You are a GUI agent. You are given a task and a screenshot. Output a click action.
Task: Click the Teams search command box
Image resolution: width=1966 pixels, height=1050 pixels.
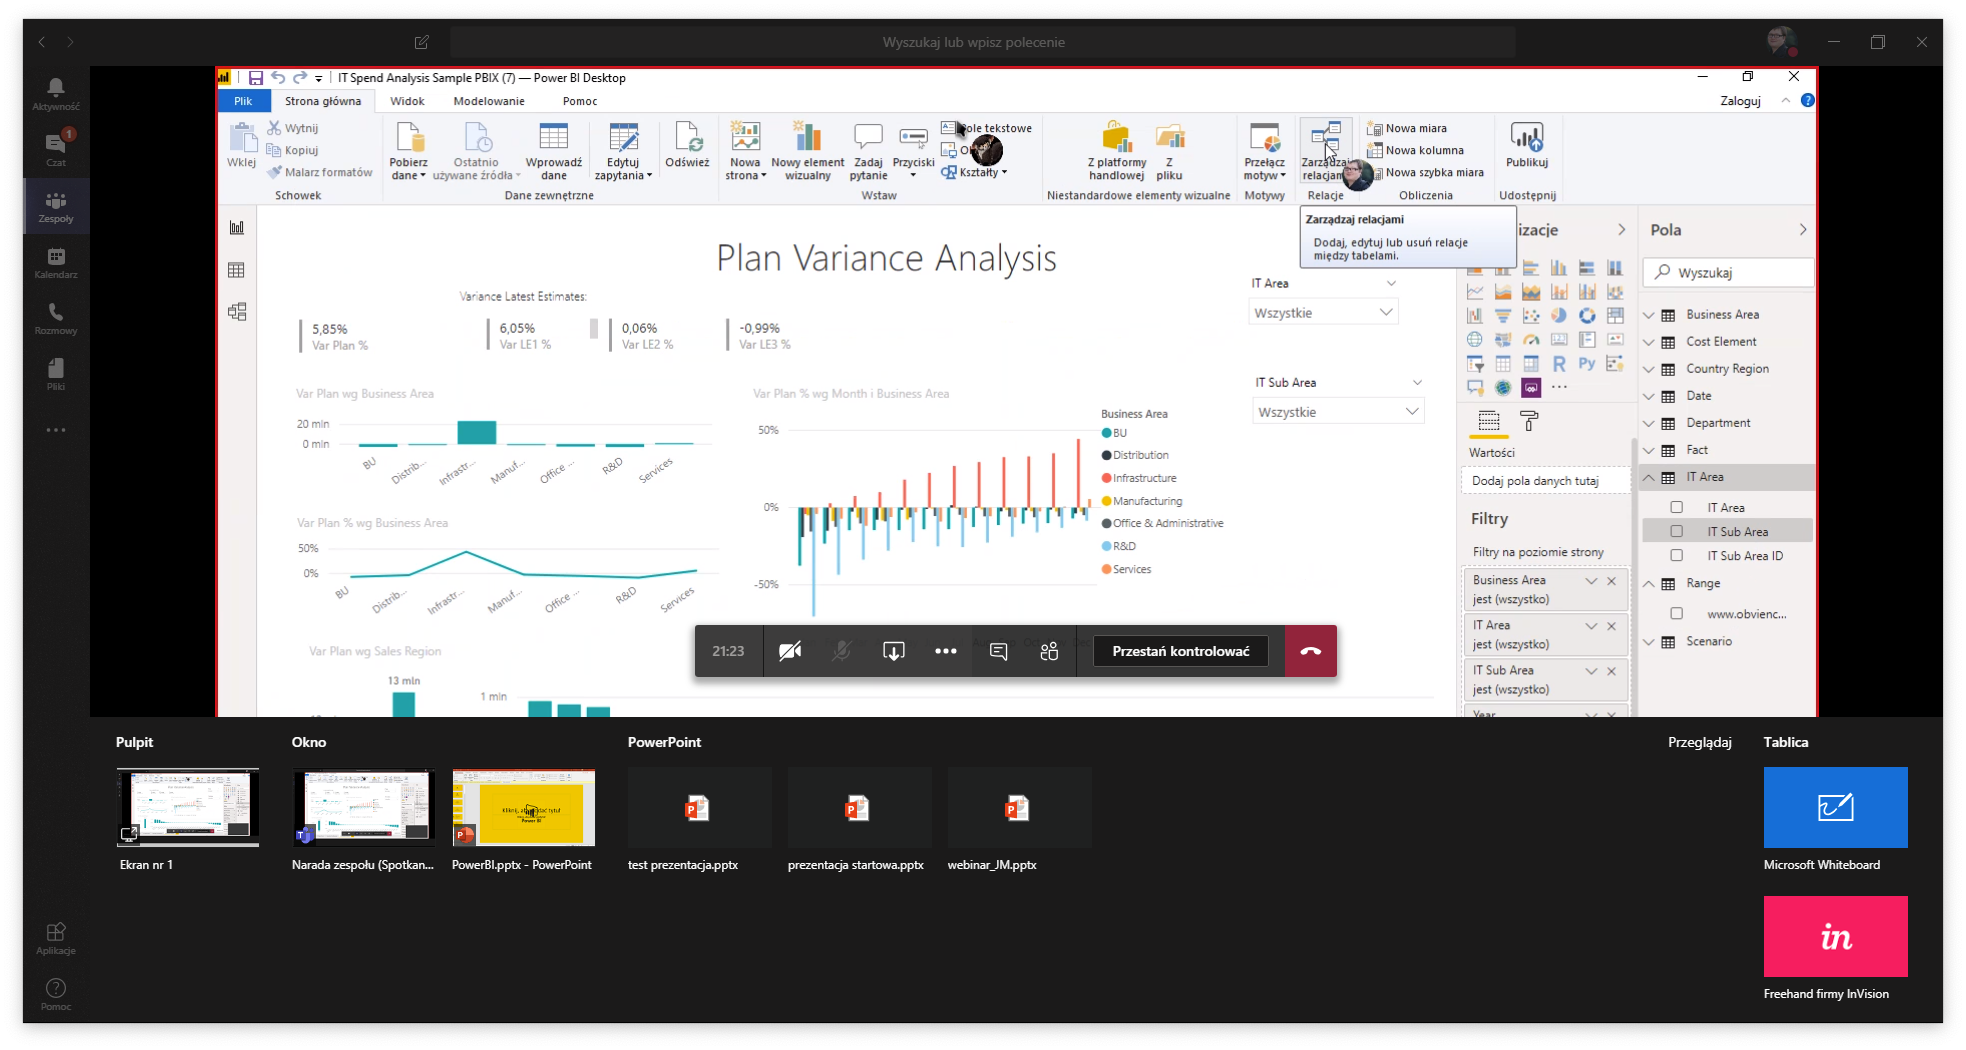tap(982, 42)
